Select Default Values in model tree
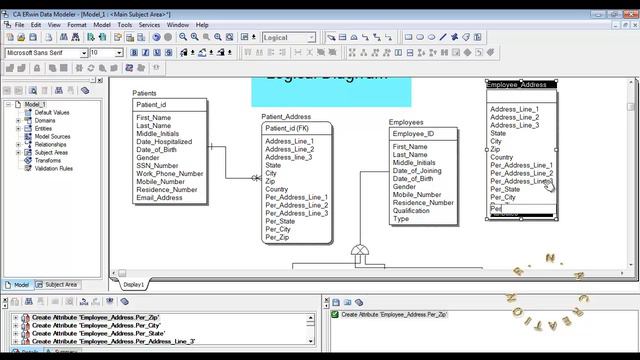The height and width of the screenshot is (360, 640). click(x=52, y=113)
